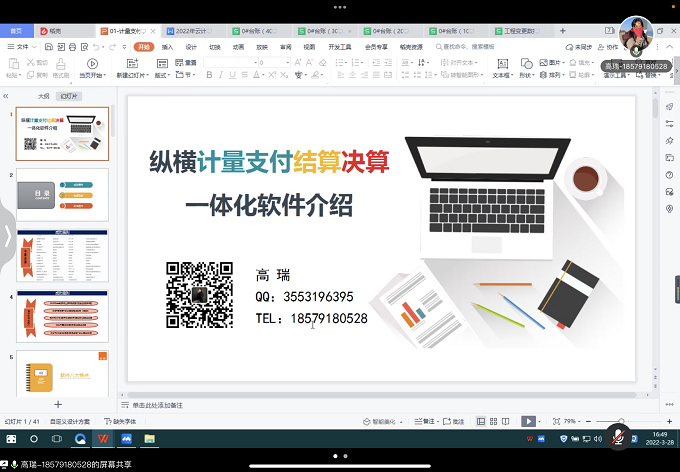This screenshot has height=472, width=680.
Task: Click the New Slide icon
Action: [x=132, y=64]
